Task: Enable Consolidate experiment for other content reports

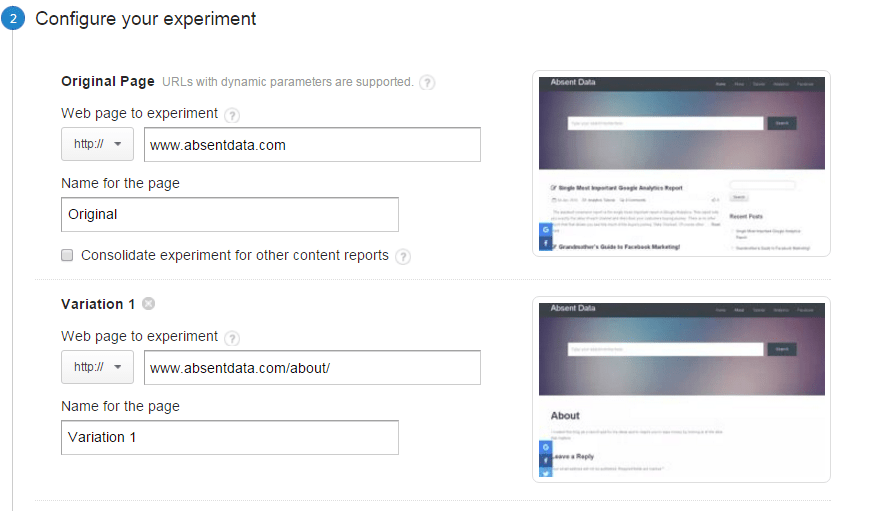Action: pos(67,255)
